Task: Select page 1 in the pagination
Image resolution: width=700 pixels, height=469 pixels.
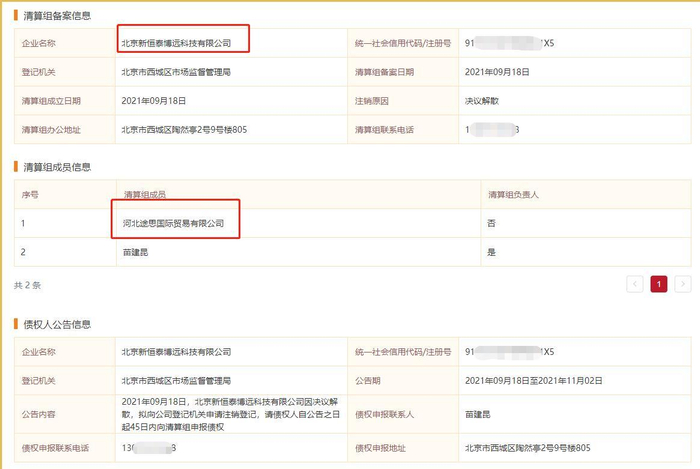Action: coord(658,284)
